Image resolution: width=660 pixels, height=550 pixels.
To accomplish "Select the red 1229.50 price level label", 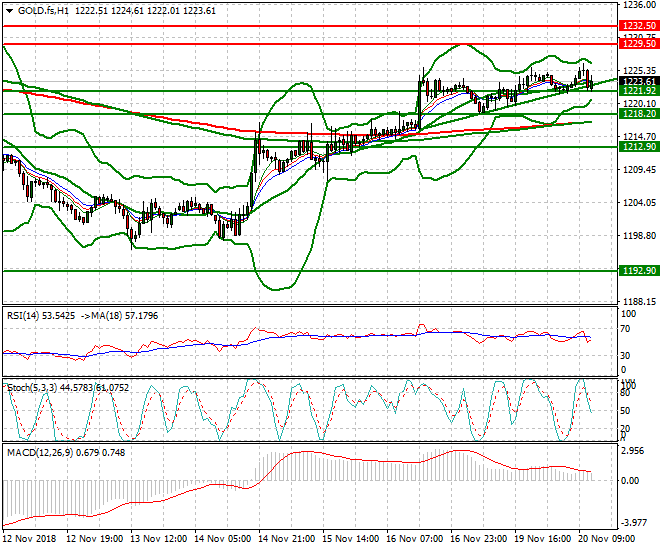I will click(x=639, y=44).
